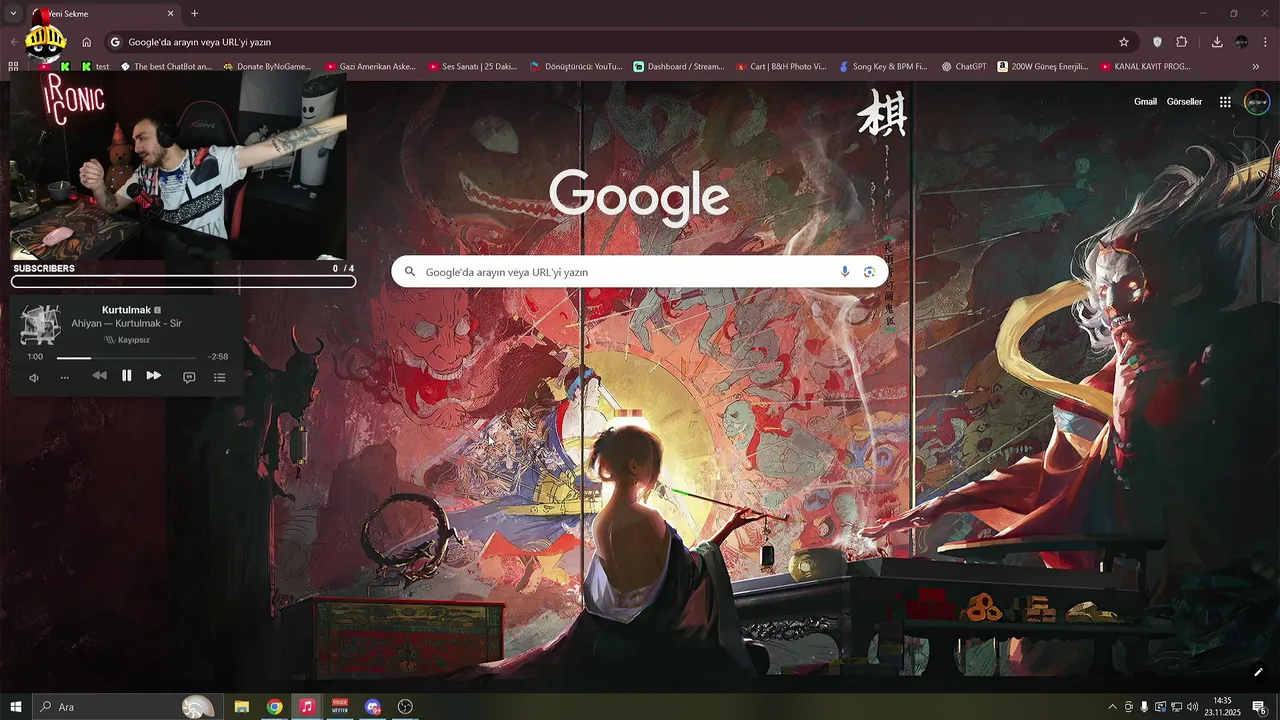Screen dimensions: 1280x720
Task: Mute the music player volume
Action: pos(34,377)
